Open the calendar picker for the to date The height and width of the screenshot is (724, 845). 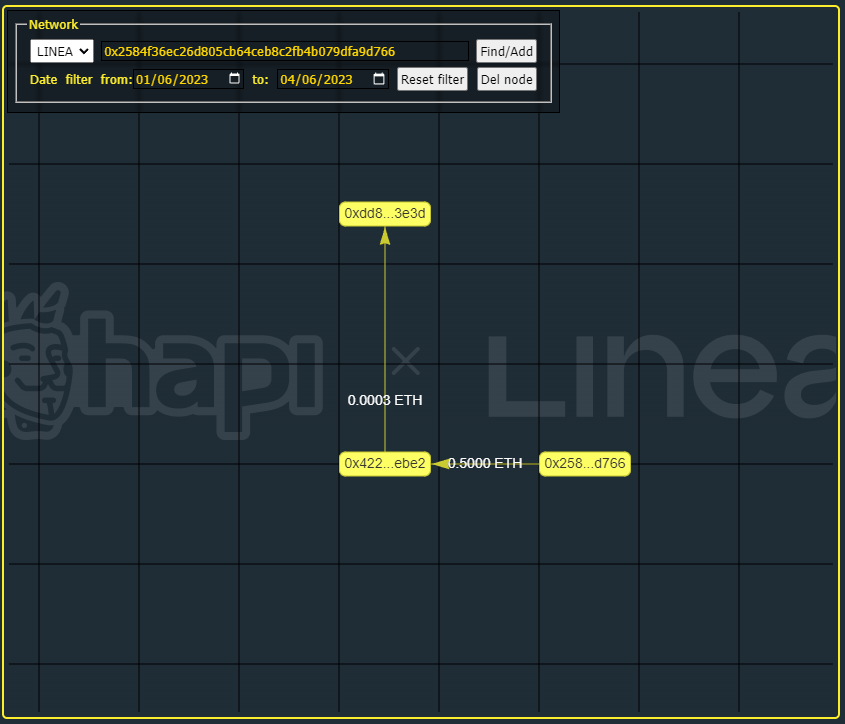click(379, 79)
